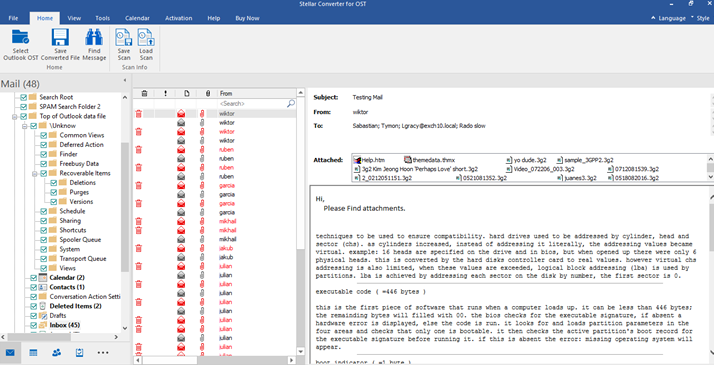Image resolution: width=714 pixels, height=365 pixels.
Task: Uncheck Top of Outlook data file checkbox
Action: point(24,116)
